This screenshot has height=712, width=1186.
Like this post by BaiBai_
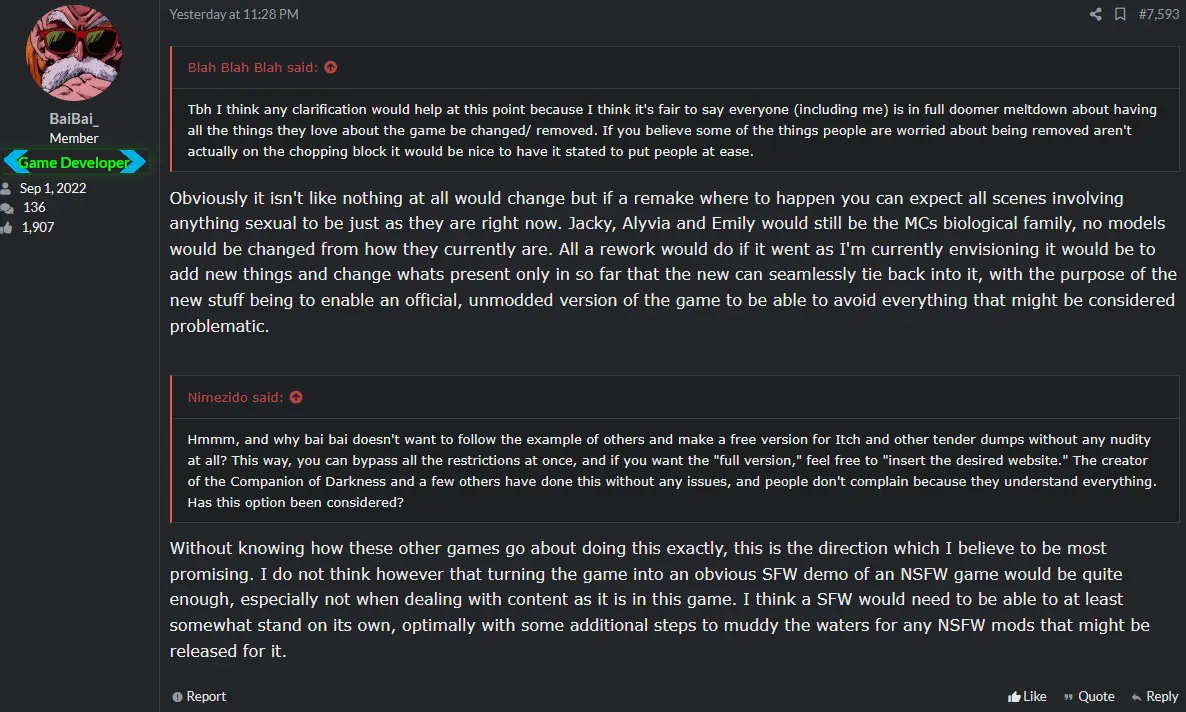[1027, 696]
